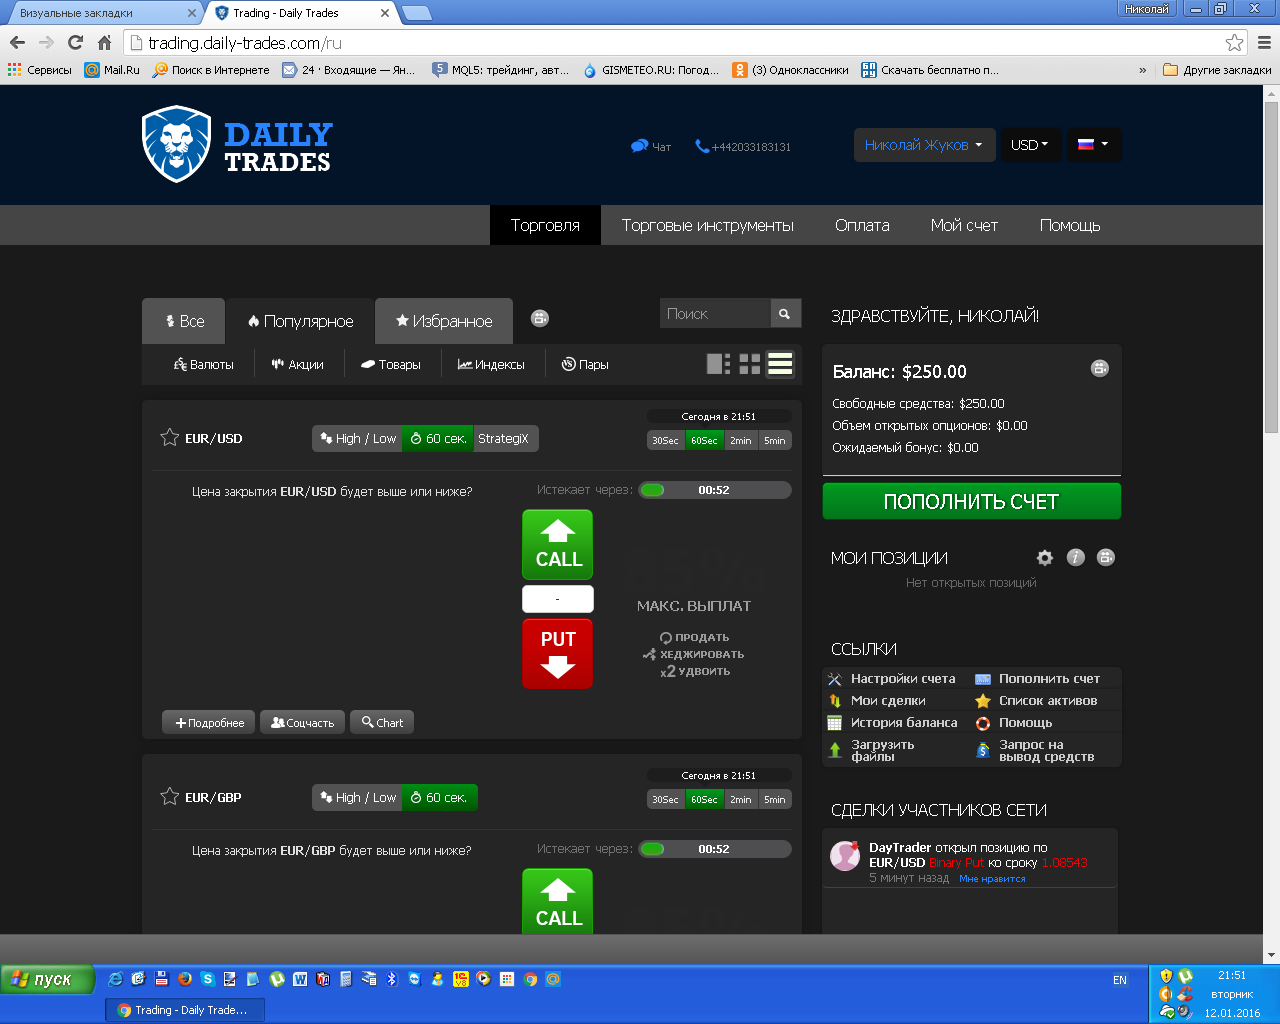Click the search magnifier icon
The image size is (1280, 1024).
(x=785, y=314)
